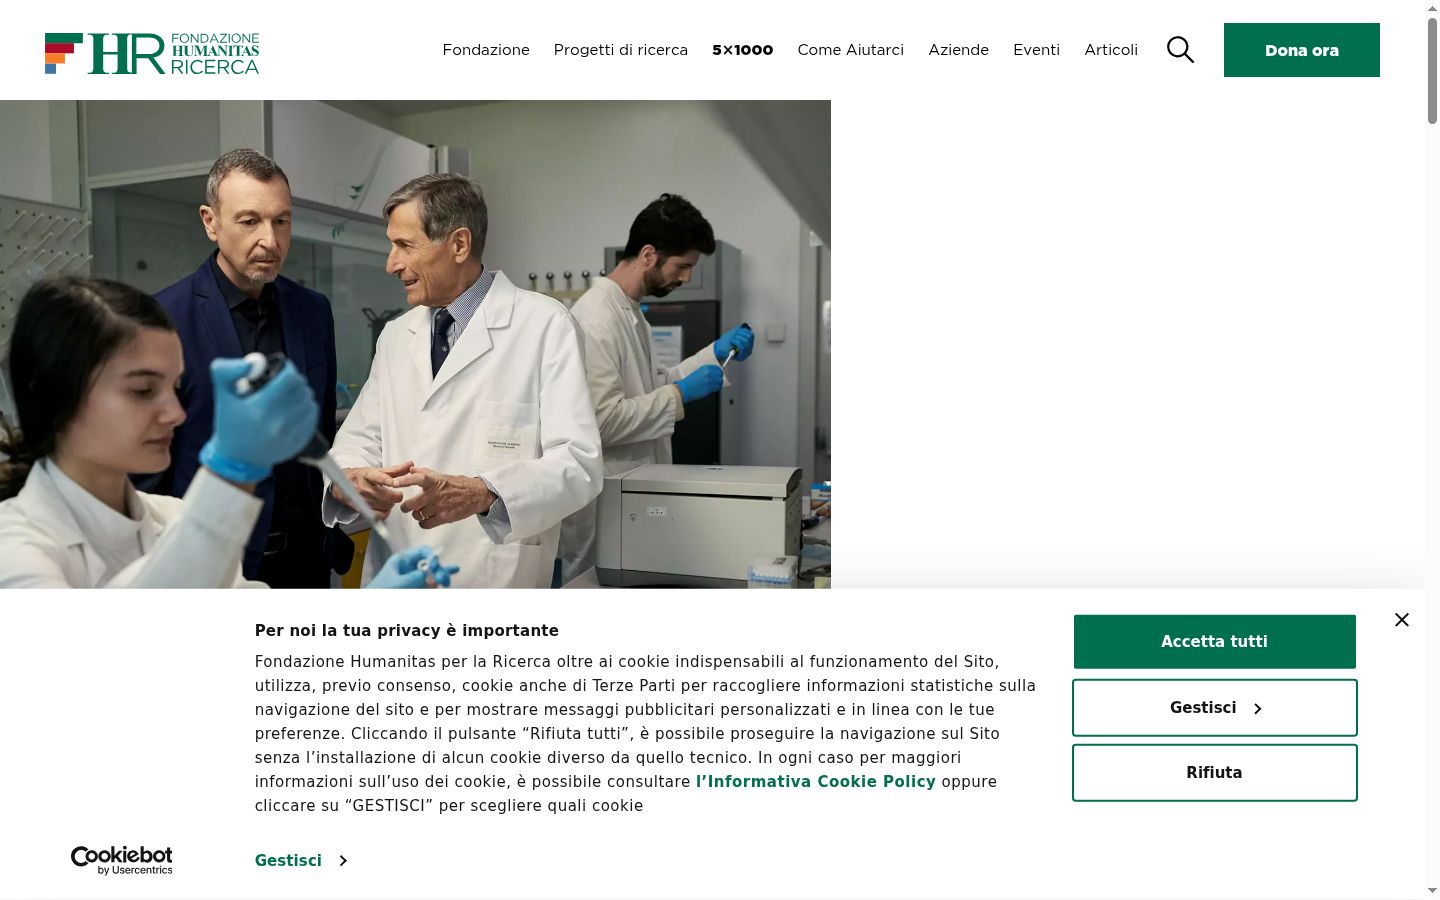
Task: Reject cookies with the Rifiuta button
Action: tap(1215, 773)
